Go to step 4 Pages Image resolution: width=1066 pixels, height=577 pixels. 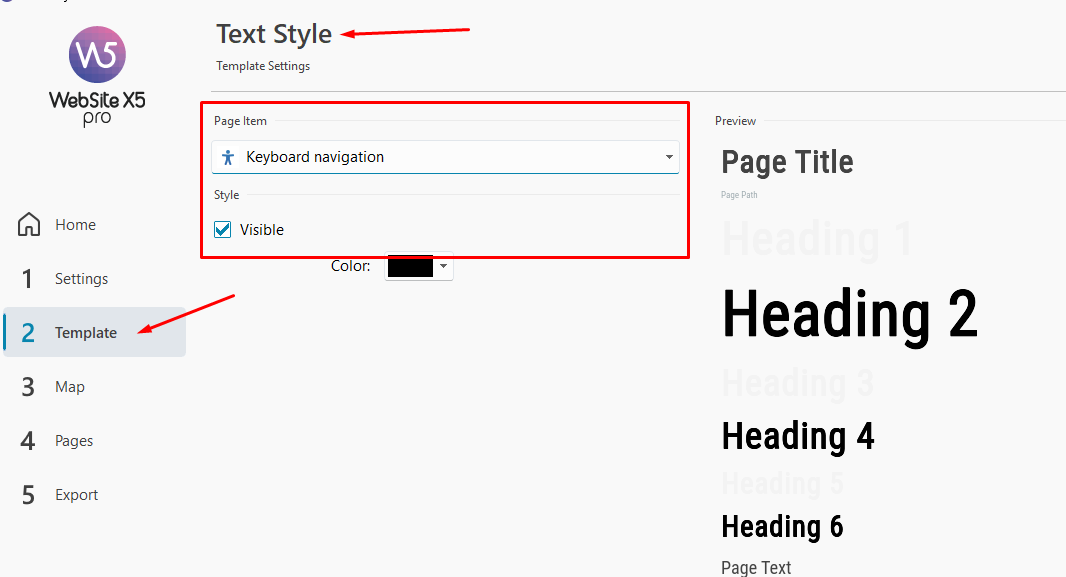94,440
